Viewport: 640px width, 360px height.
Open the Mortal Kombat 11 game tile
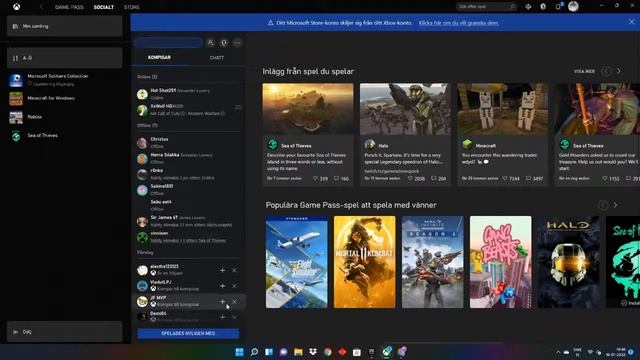[364, 262]
